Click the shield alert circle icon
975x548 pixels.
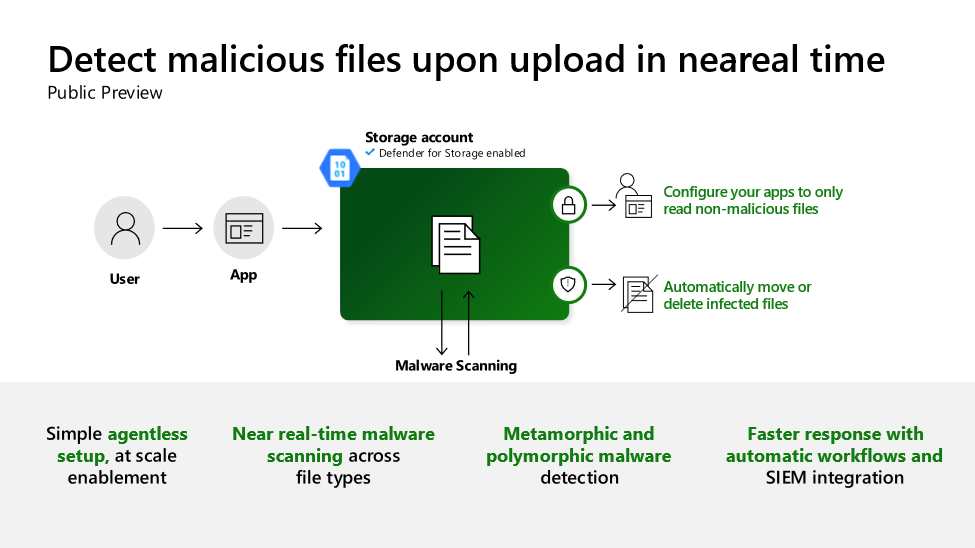click(568, 285)
